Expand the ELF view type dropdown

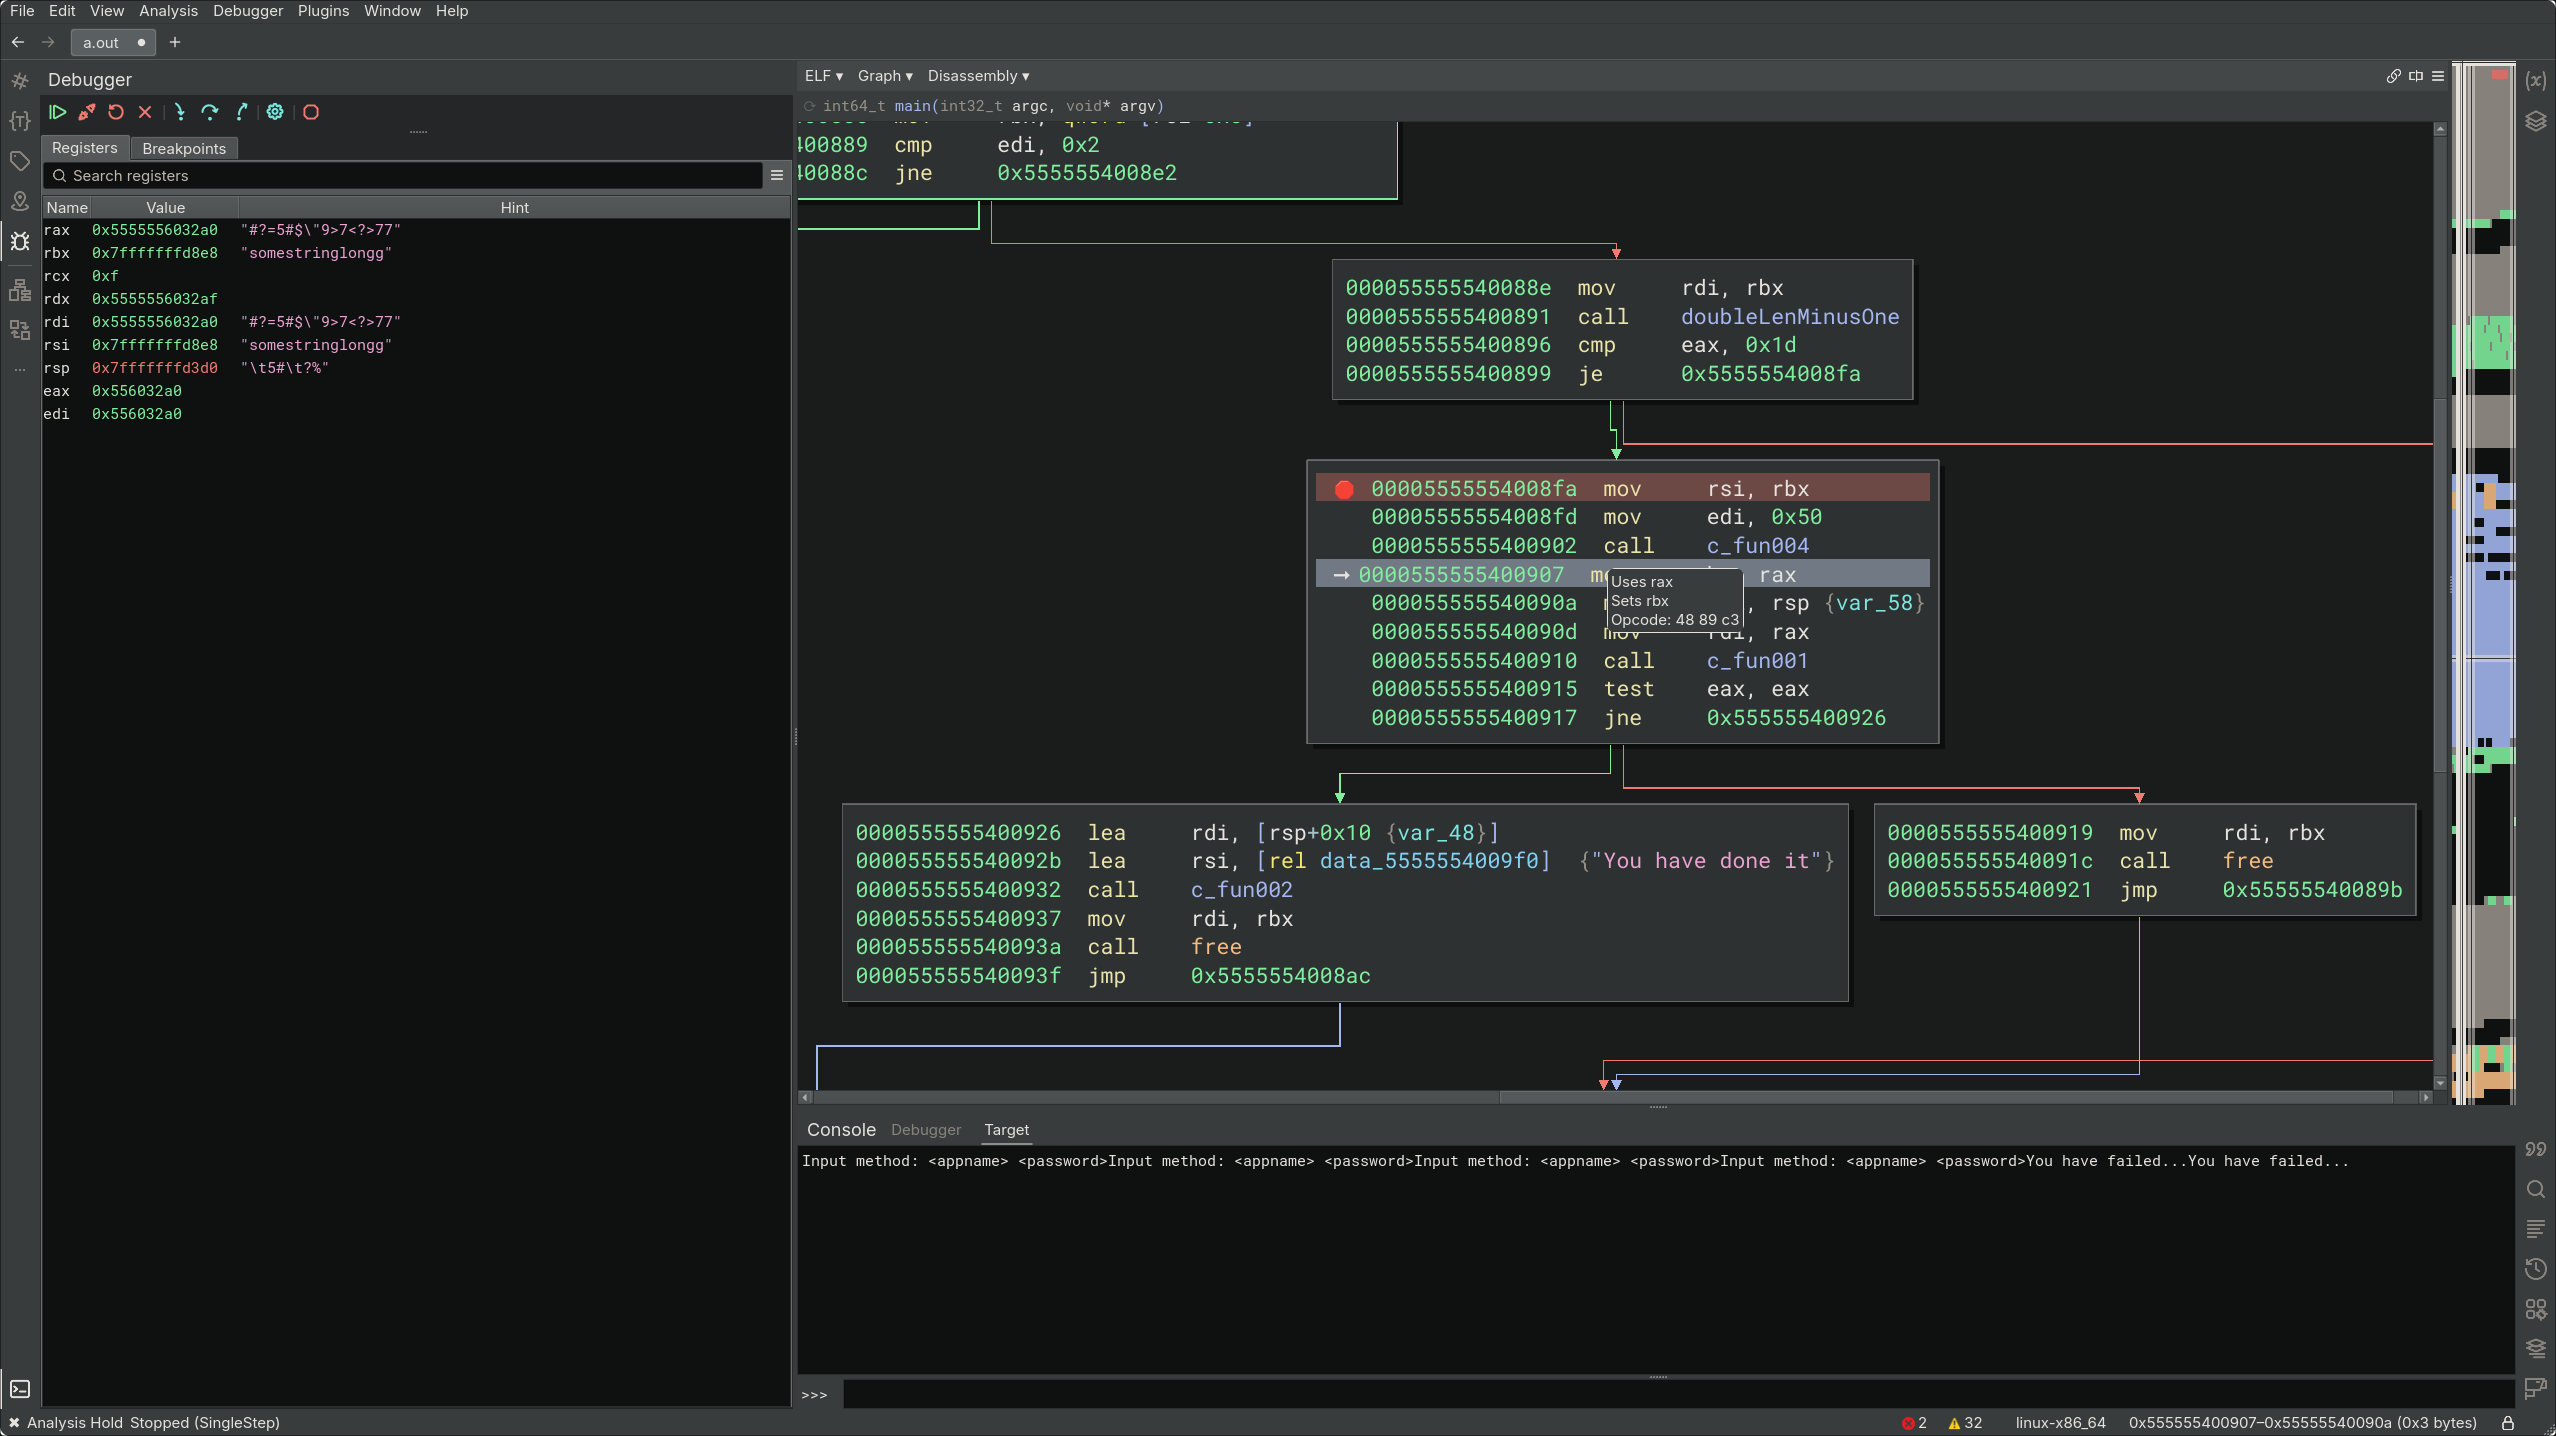pyautogui.click(x=823, y=76)
